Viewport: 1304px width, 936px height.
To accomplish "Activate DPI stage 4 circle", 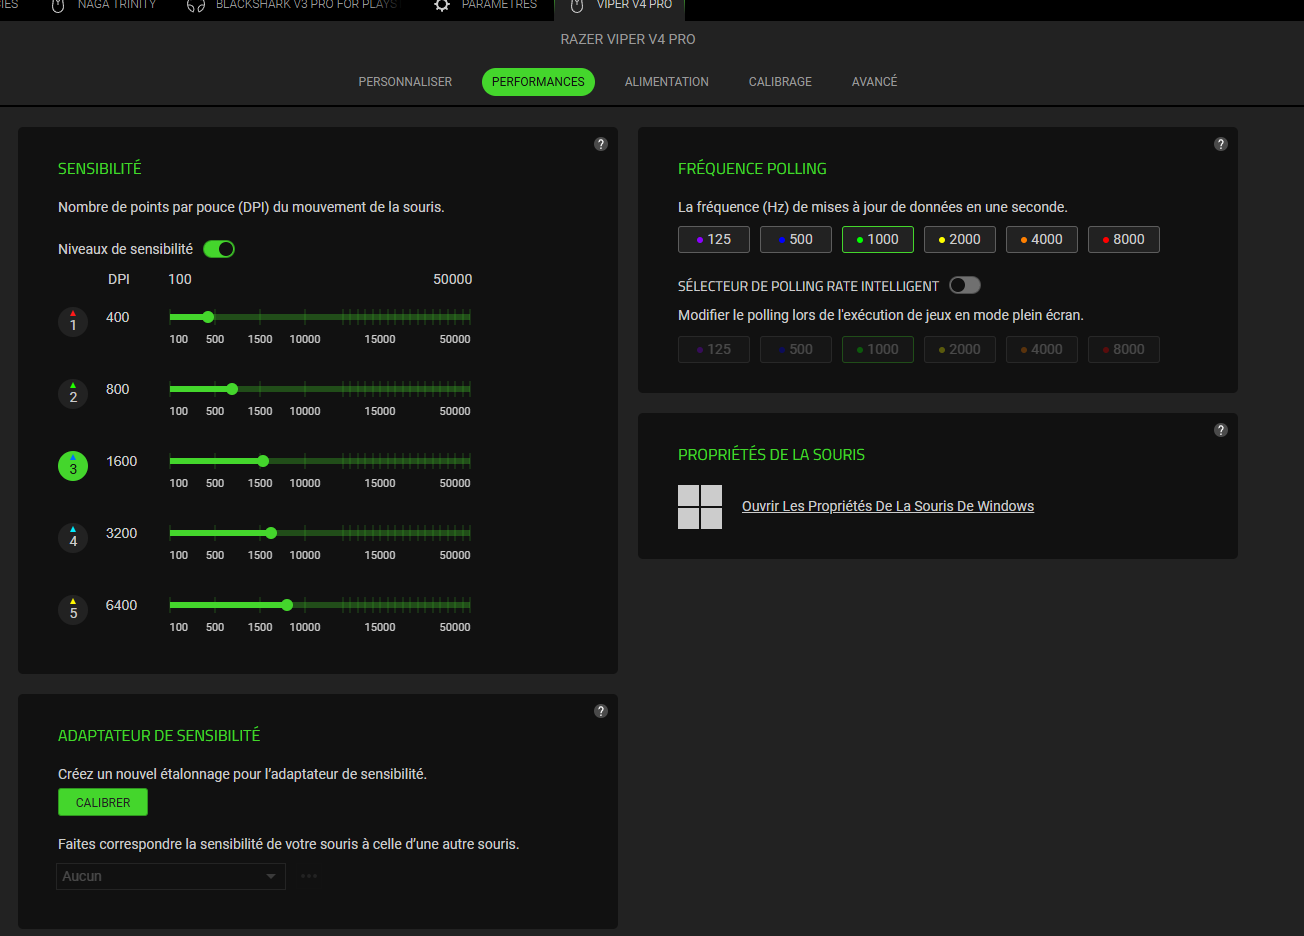I will (73, 538).
